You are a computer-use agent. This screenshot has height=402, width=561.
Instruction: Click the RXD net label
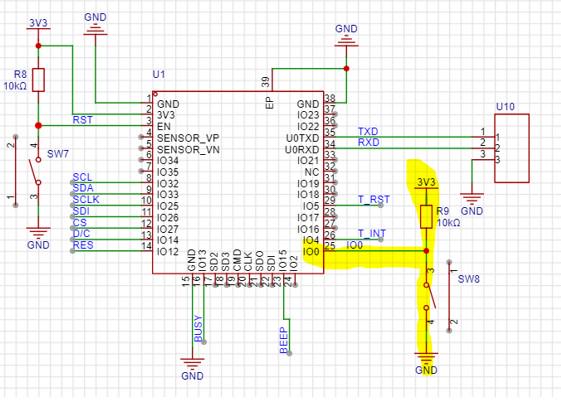[x=369, y=142]
